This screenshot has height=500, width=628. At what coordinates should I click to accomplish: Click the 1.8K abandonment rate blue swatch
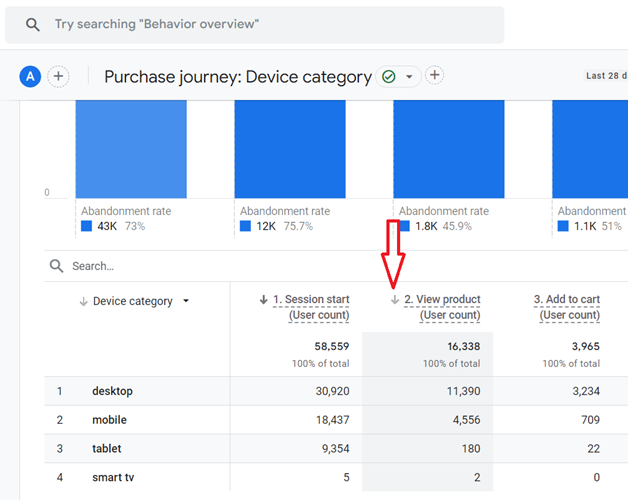click(x=404, y=226)
